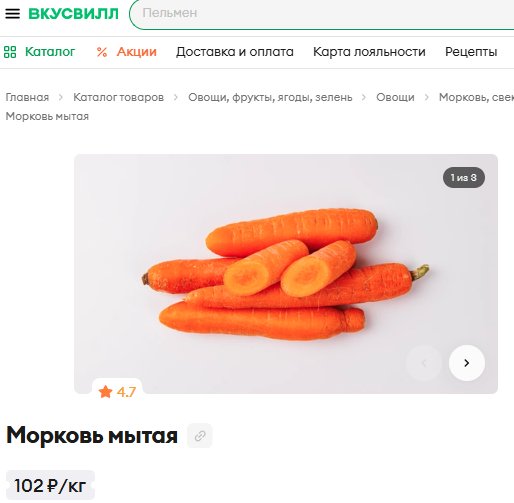Open Овощи, фрукты, ягоды, зелень breadcrumb
Viewport: 514px width, 503px height.
pos(270,97)
